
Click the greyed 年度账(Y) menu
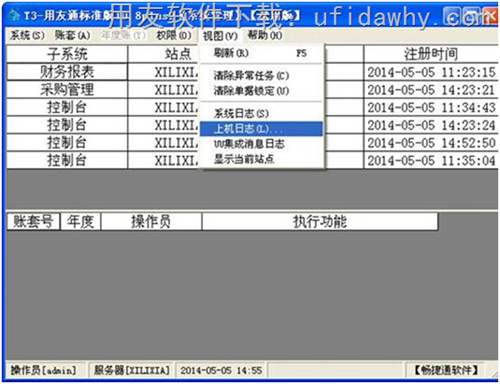click(123, 35)
